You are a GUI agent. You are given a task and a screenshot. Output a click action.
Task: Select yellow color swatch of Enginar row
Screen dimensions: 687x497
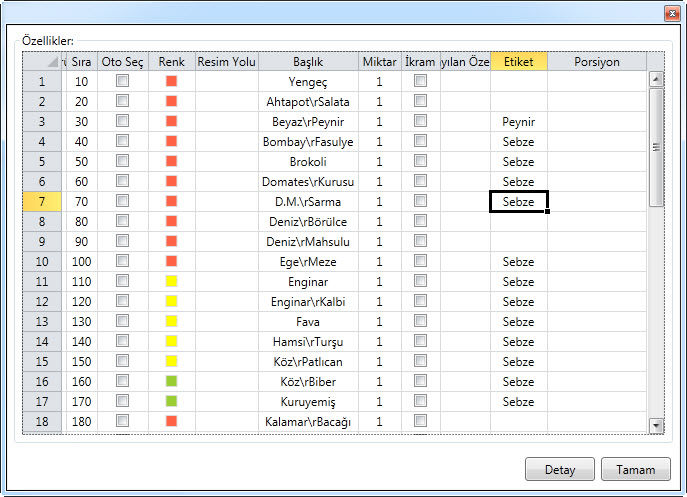[171, 281]
